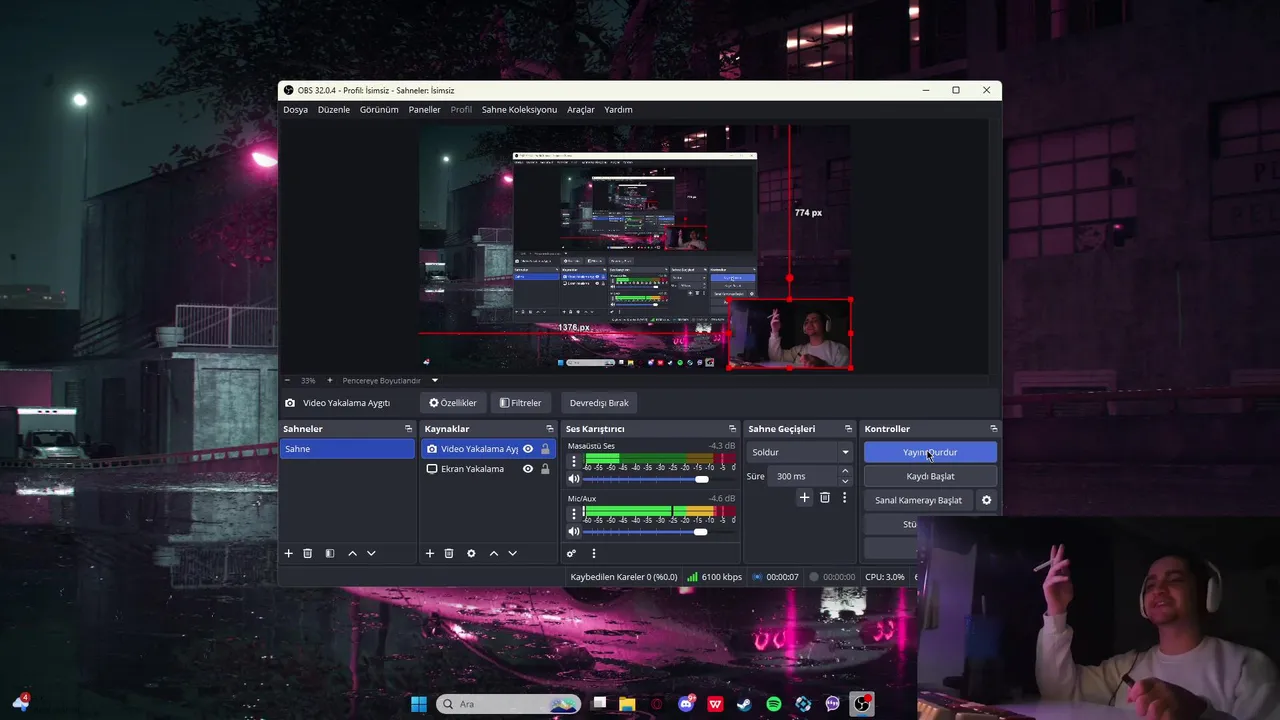The width and height of the screenshot is (1280, 720).
Task: Click Kaydı Başlat button
Action: pyautogui.click(x=930, y=476)
